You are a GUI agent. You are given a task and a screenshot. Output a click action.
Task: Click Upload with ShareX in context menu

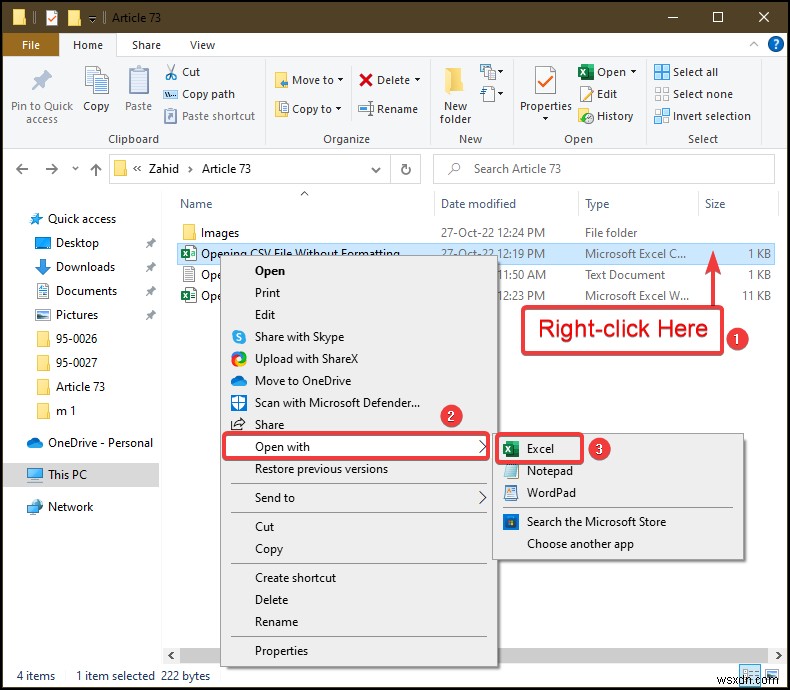pyautogui.click(x=306, y=359)
